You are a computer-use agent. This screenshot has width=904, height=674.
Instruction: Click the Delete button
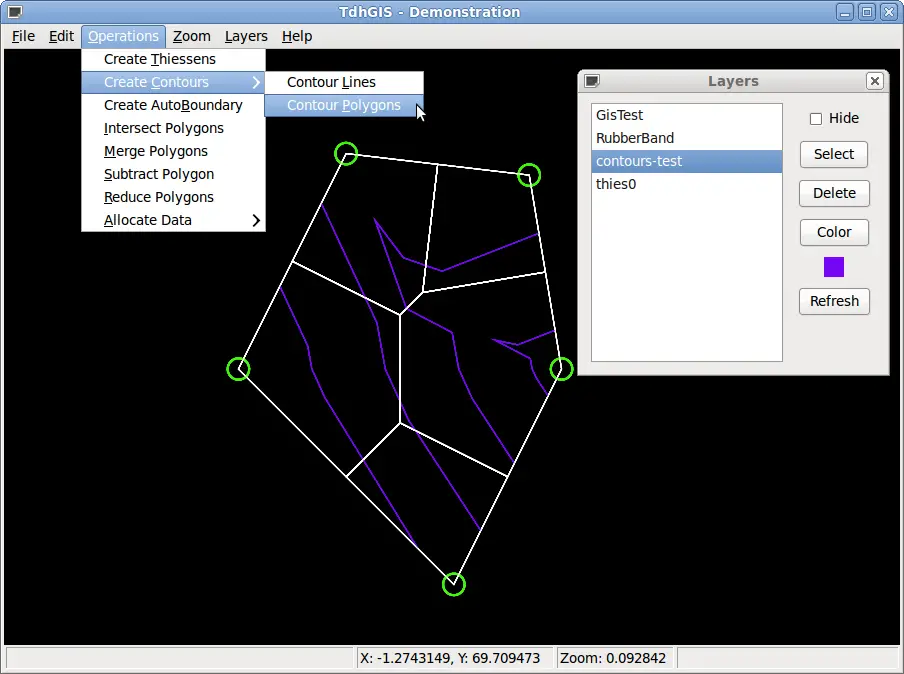coord(834,193)
